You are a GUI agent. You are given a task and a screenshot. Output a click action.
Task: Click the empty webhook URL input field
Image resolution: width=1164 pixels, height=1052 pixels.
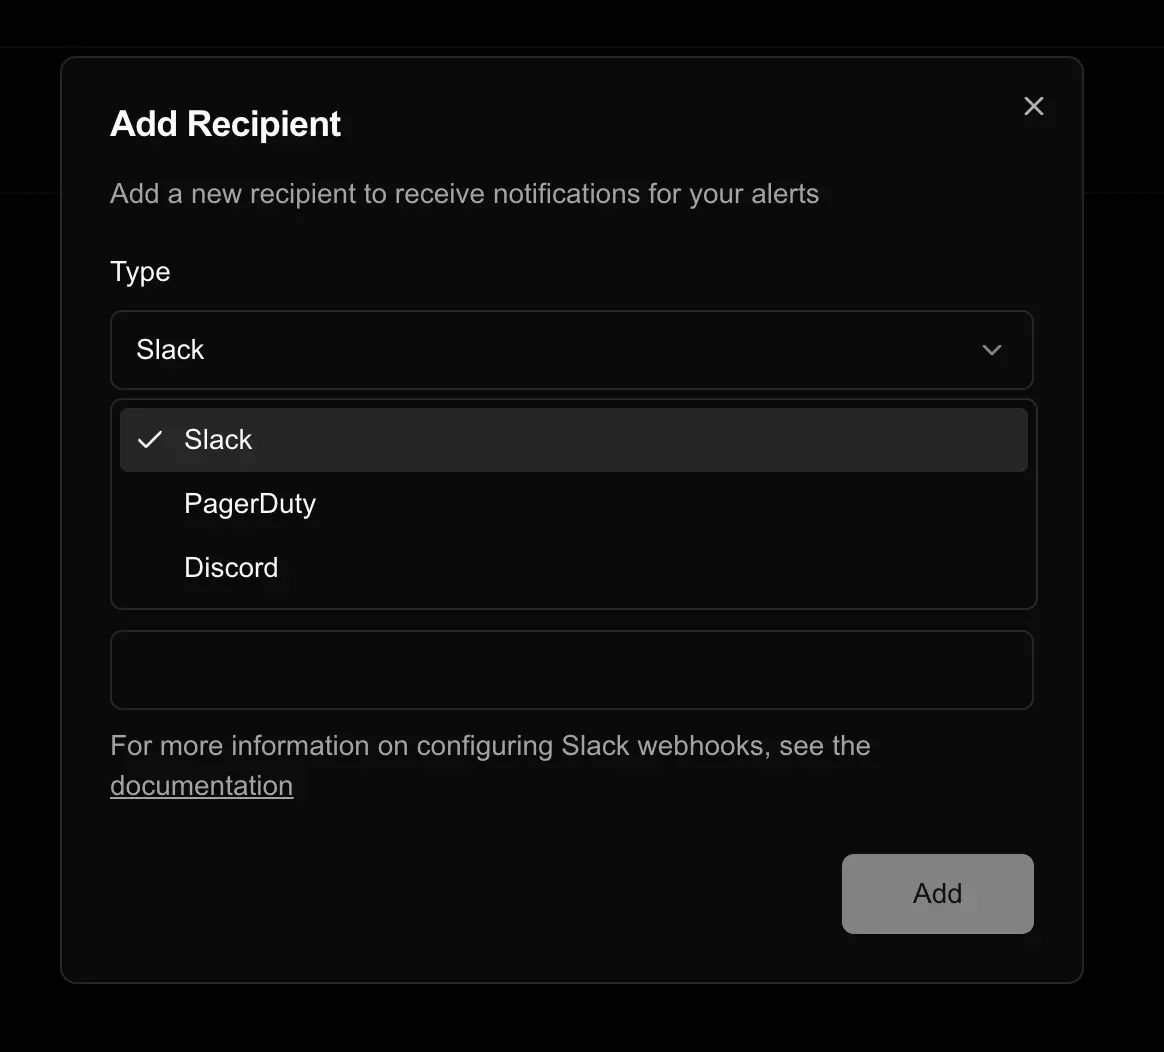click(x=572, y=670)
